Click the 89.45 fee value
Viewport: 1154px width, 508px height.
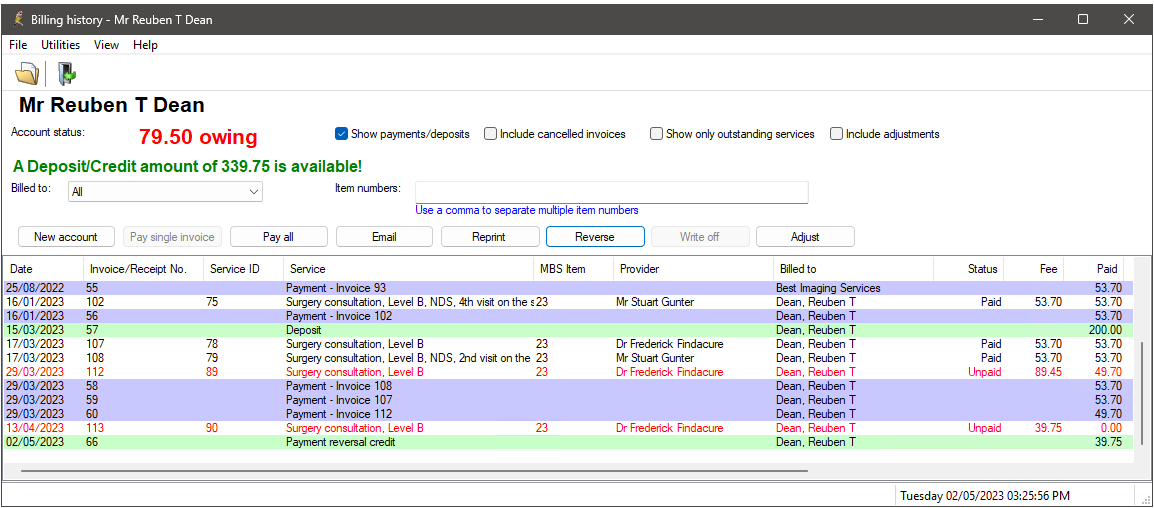coord(1048,372)
